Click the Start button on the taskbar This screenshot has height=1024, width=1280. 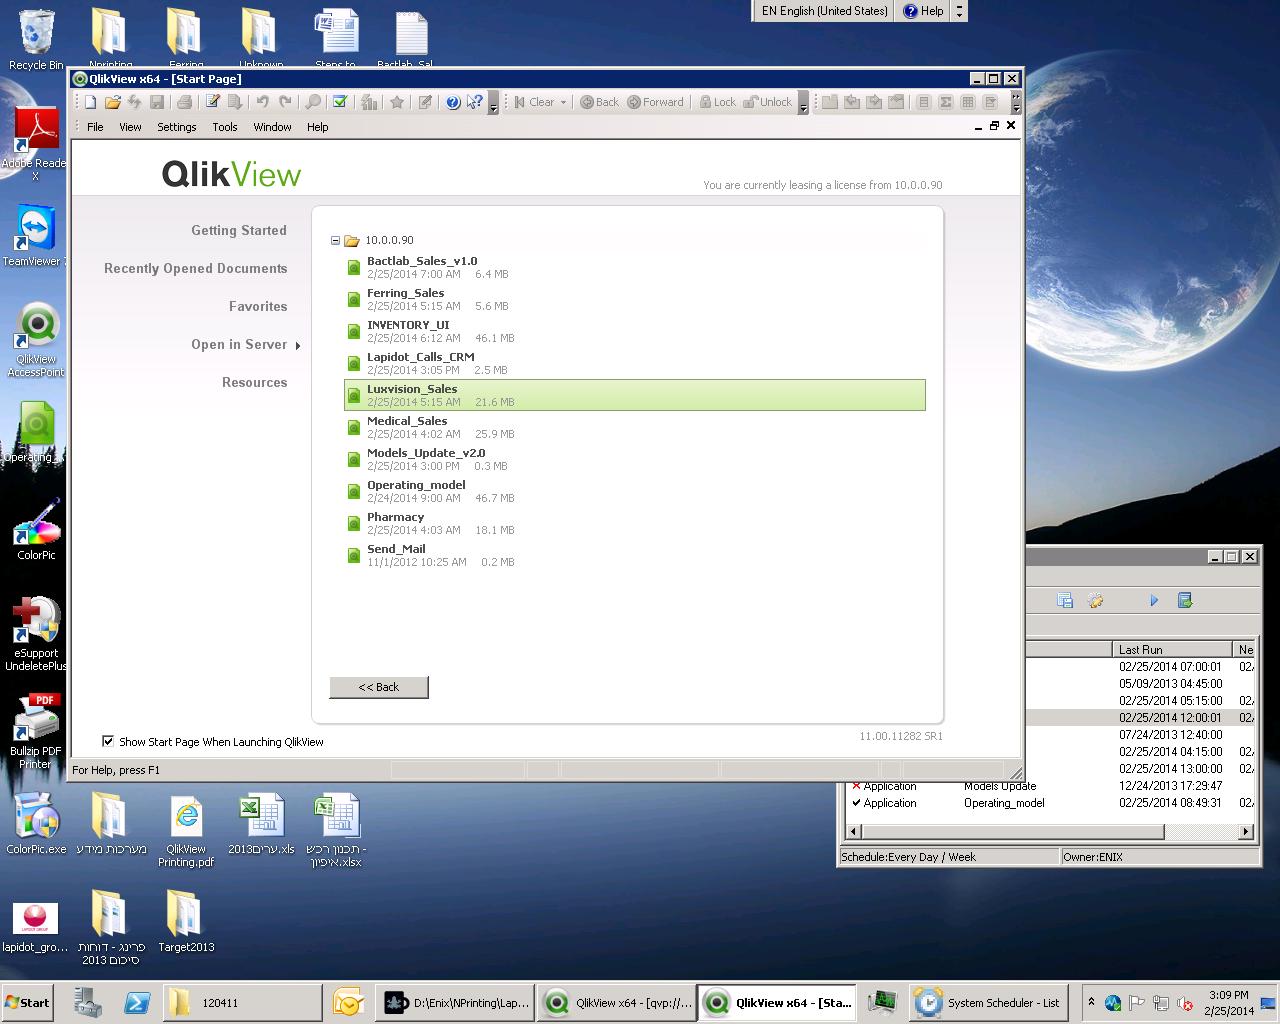click(27, 1002)
